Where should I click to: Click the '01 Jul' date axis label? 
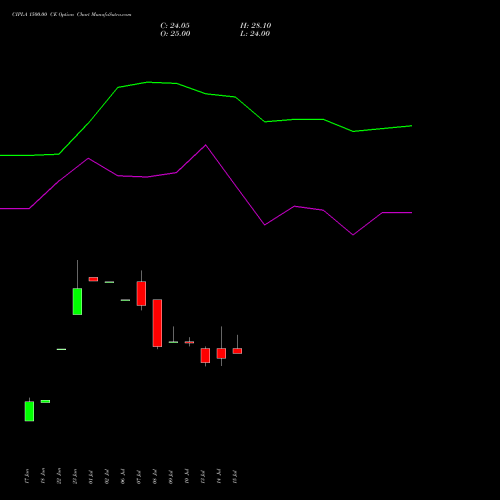(91, 477)
